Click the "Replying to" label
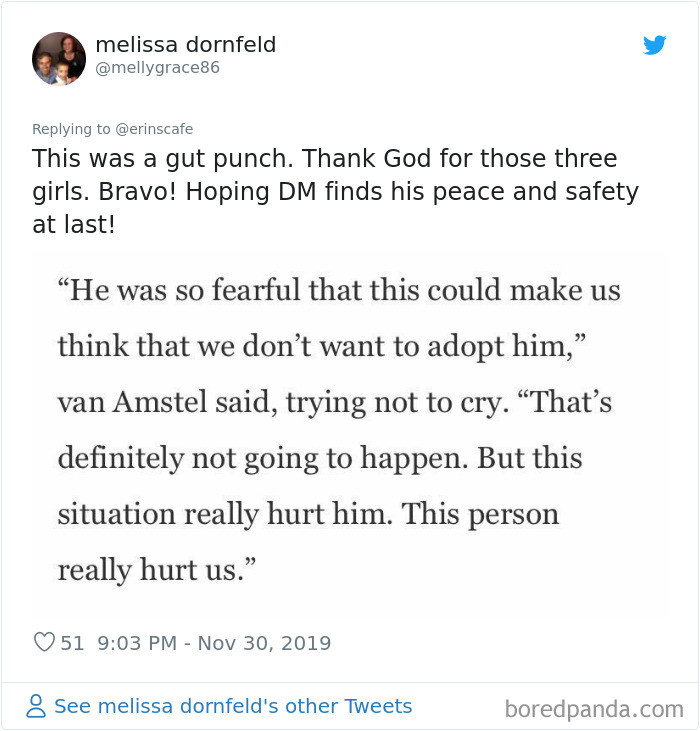This screenshot has height=731, width=700. (x=72, y=129)
